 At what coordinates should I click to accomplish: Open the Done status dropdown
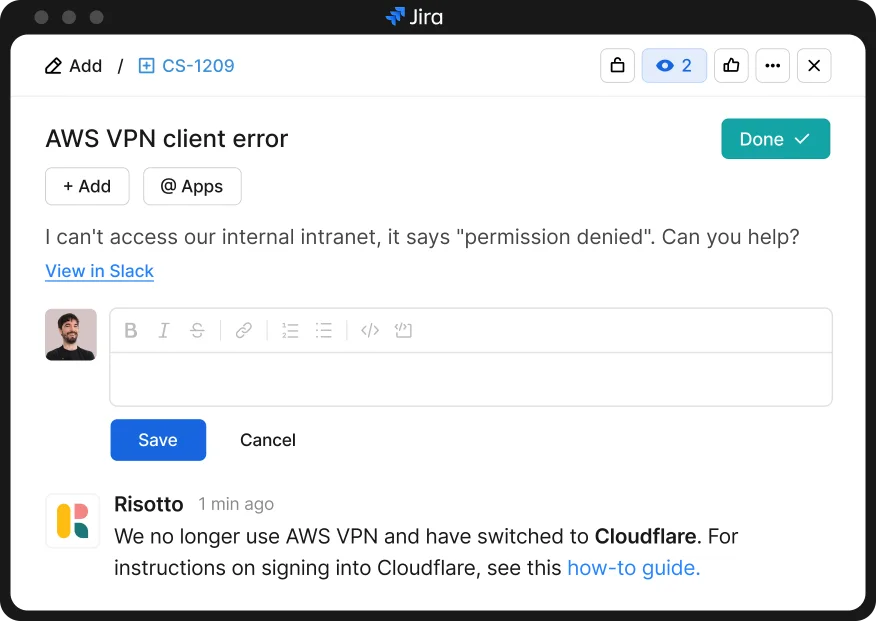tap(775, 138)
